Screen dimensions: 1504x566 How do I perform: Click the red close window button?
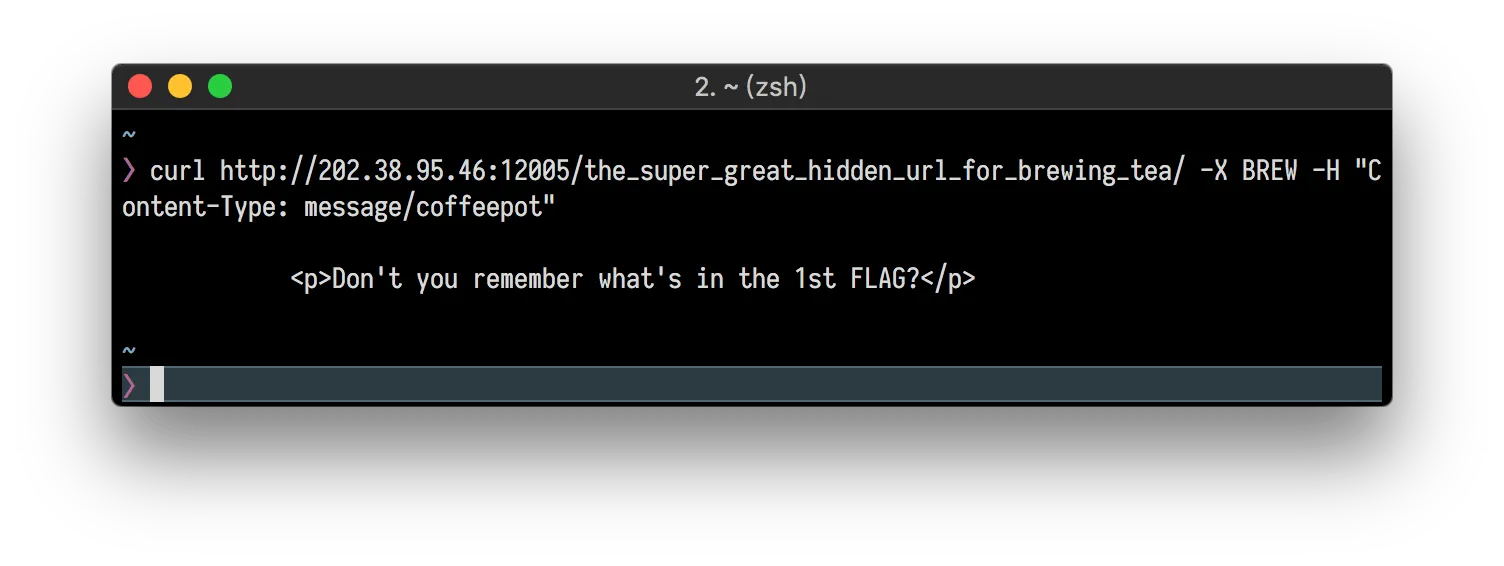[140, 87]
